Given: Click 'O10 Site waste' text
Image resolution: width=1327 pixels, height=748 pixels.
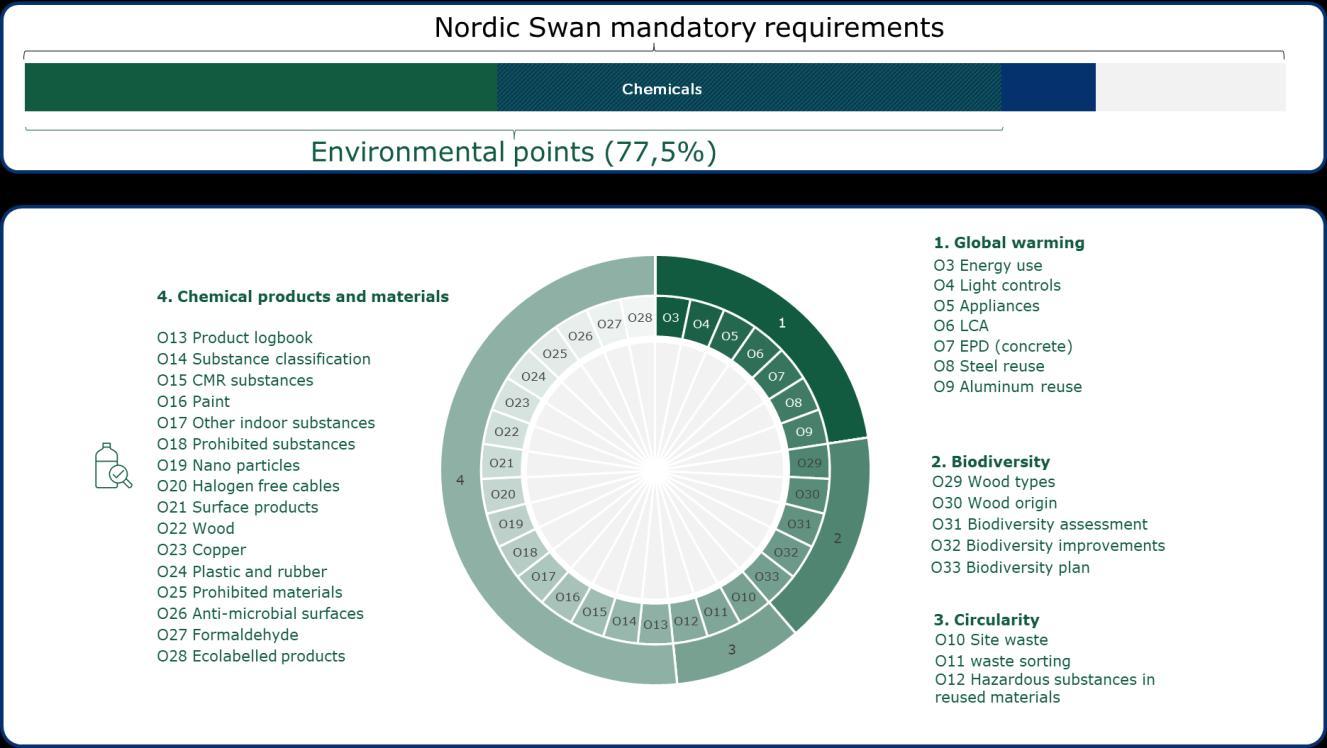Looking at the screenshot, I should (992, 639).
